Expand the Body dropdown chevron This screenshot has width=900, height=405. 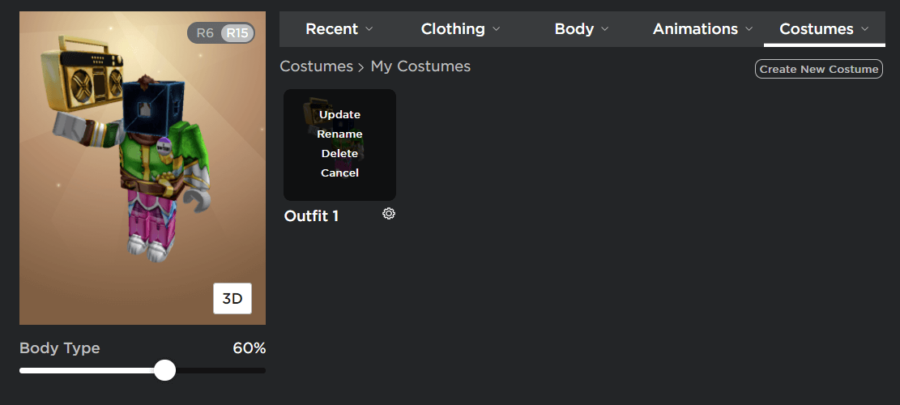[605, 29]
